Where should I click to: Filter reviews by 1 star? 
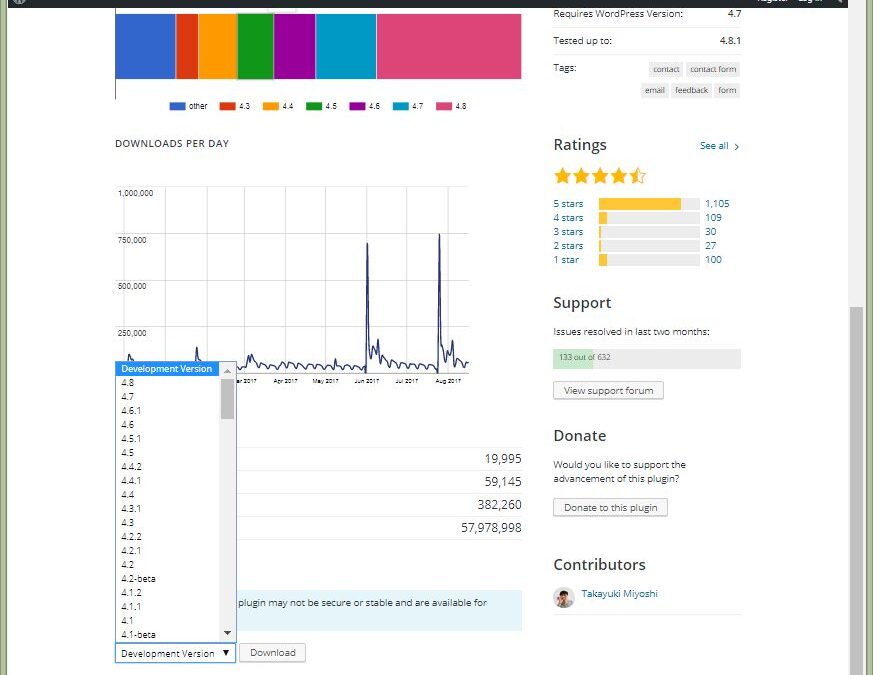click(566, 260)
